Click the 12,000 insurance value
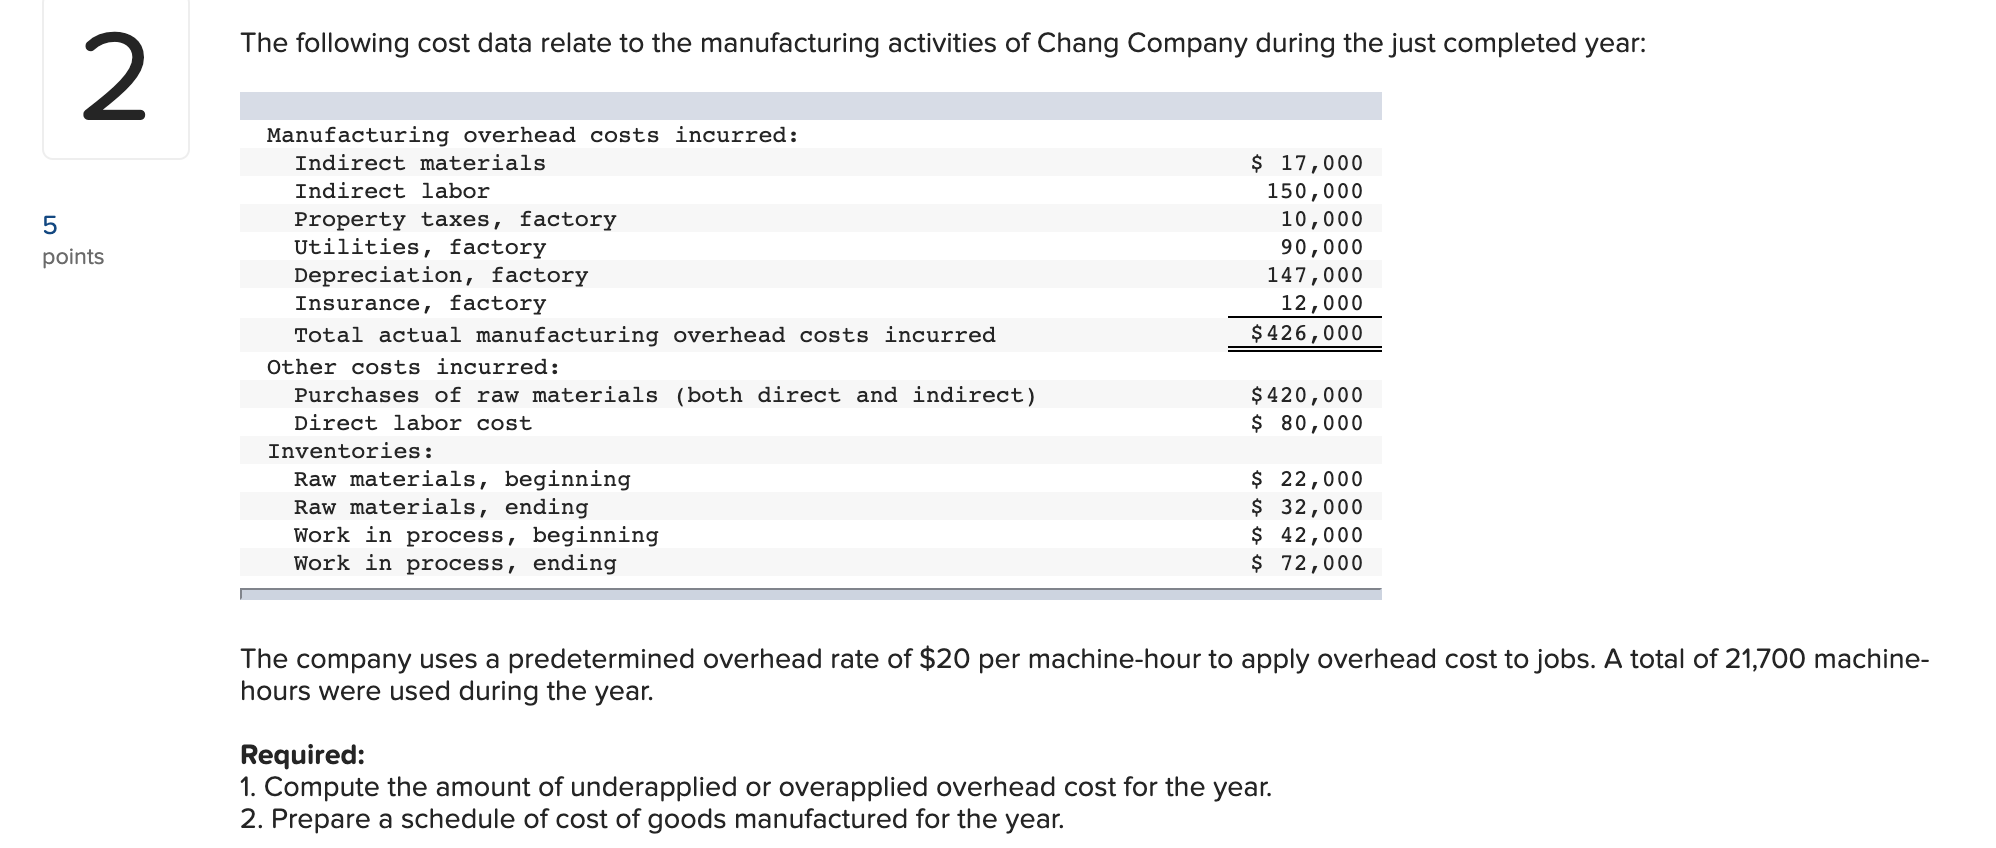The image size is (1996, 848). 1322,303
